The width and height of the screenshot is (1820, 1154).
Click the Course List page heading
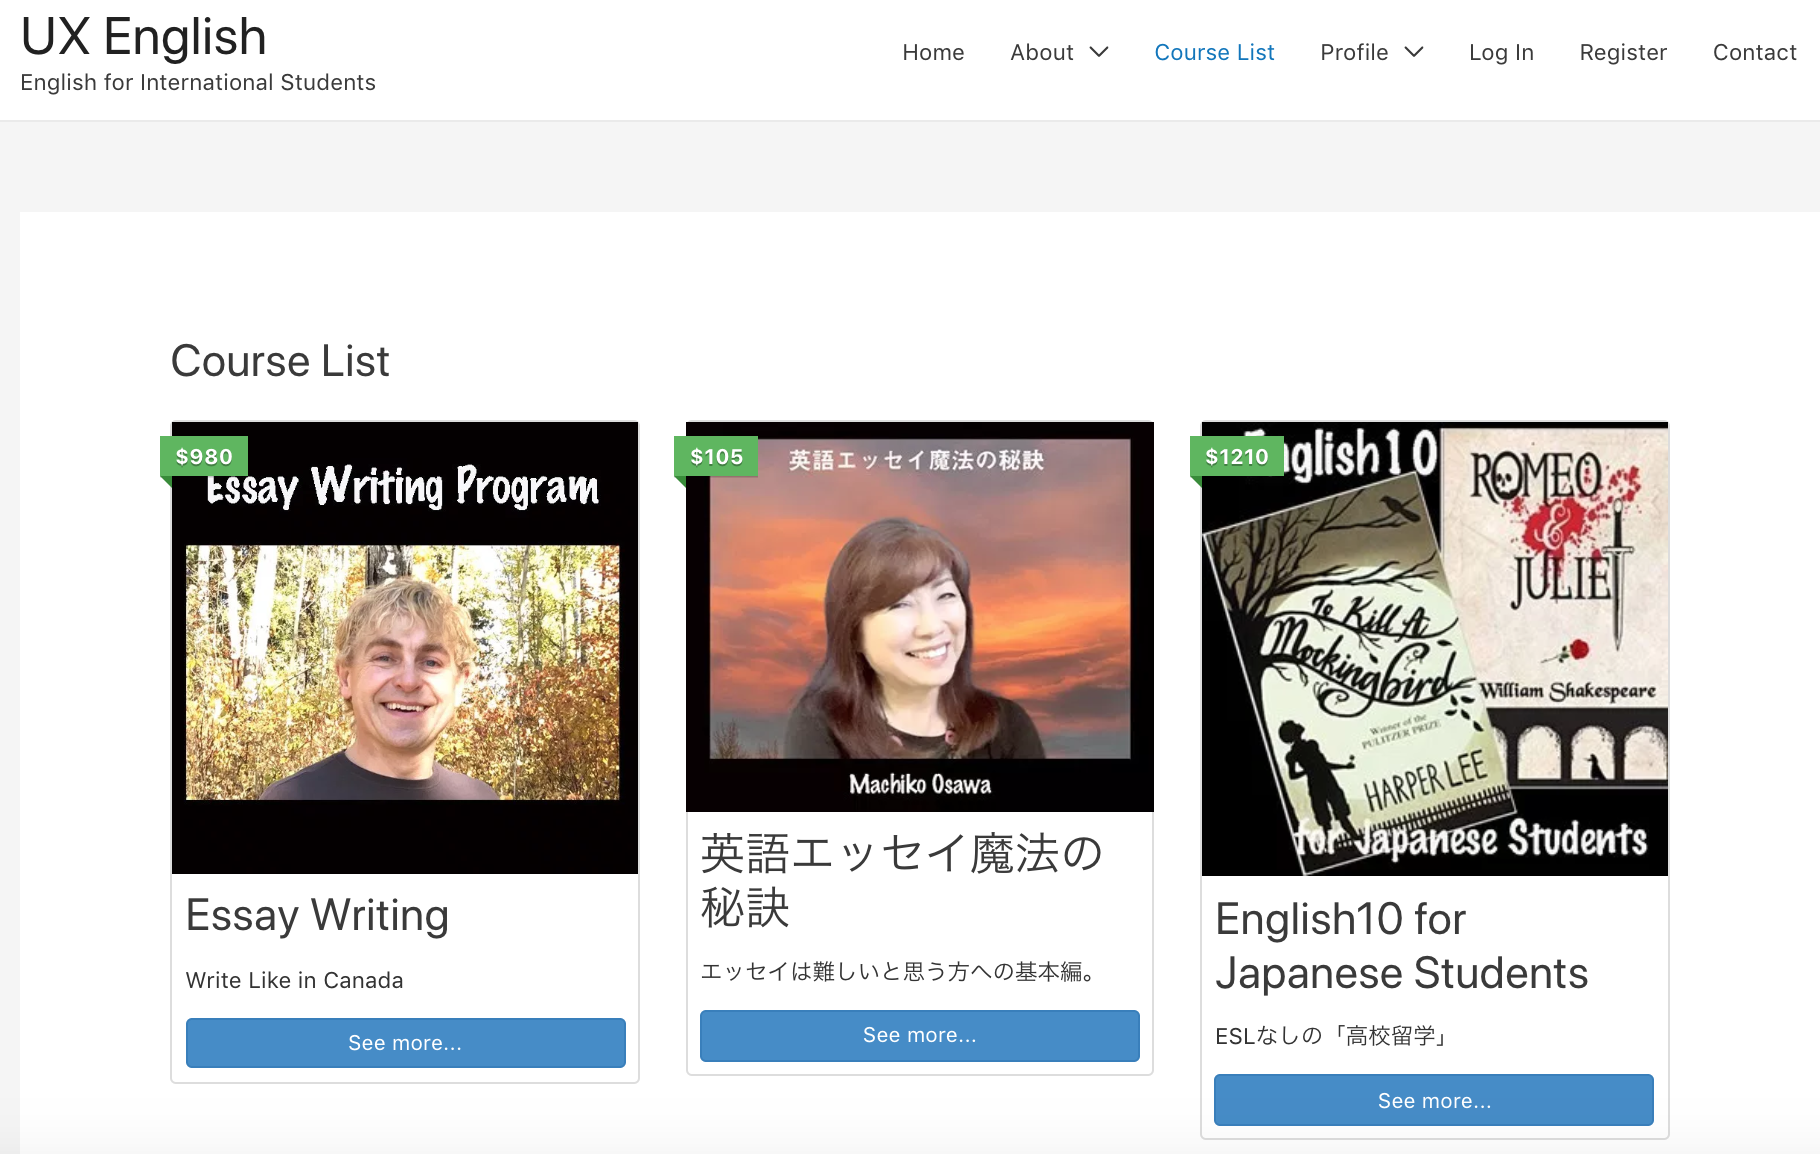(x=280, y=361)
